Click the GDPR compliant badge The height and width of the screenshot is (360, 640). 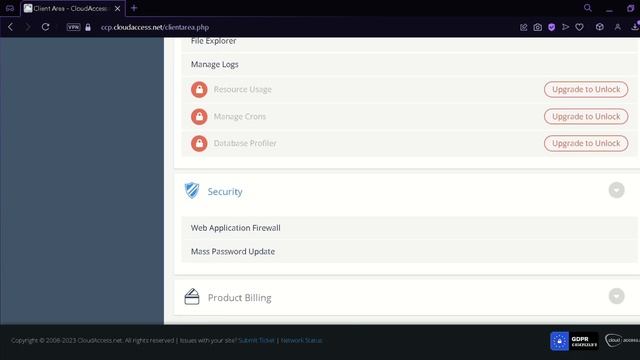pos(574,341)
